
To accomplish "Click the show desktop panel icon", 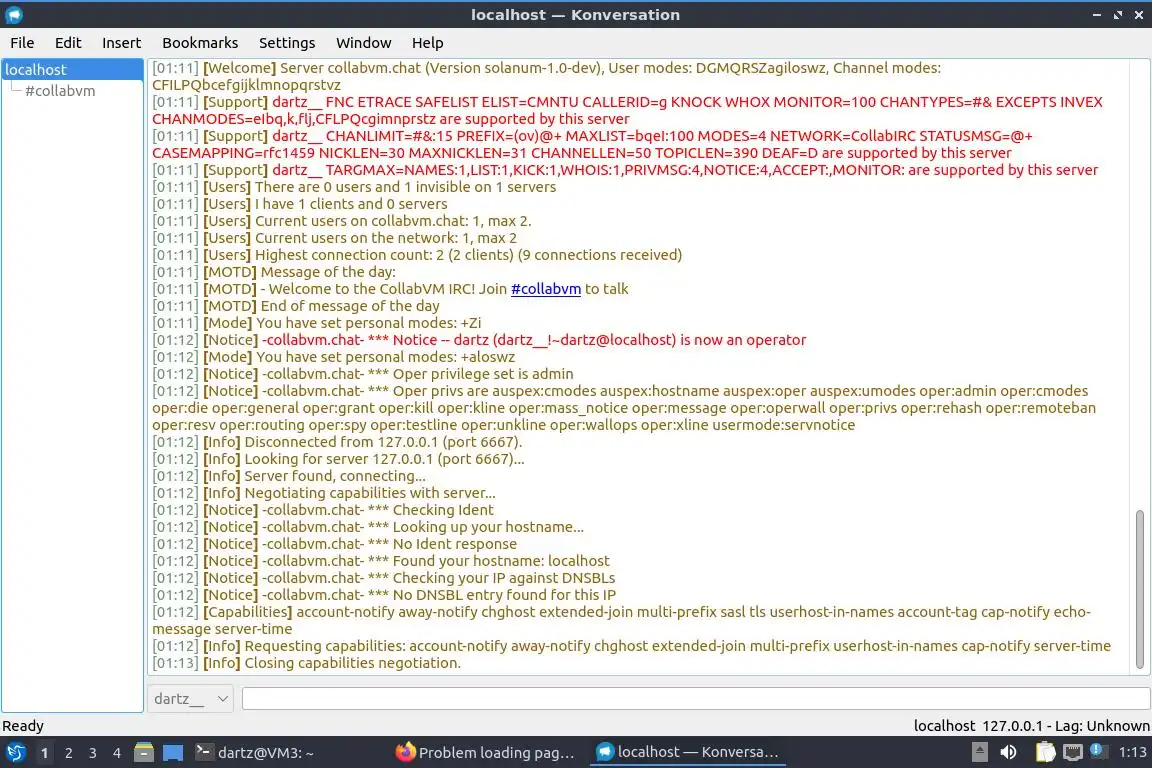I will [x=173, y=753].
